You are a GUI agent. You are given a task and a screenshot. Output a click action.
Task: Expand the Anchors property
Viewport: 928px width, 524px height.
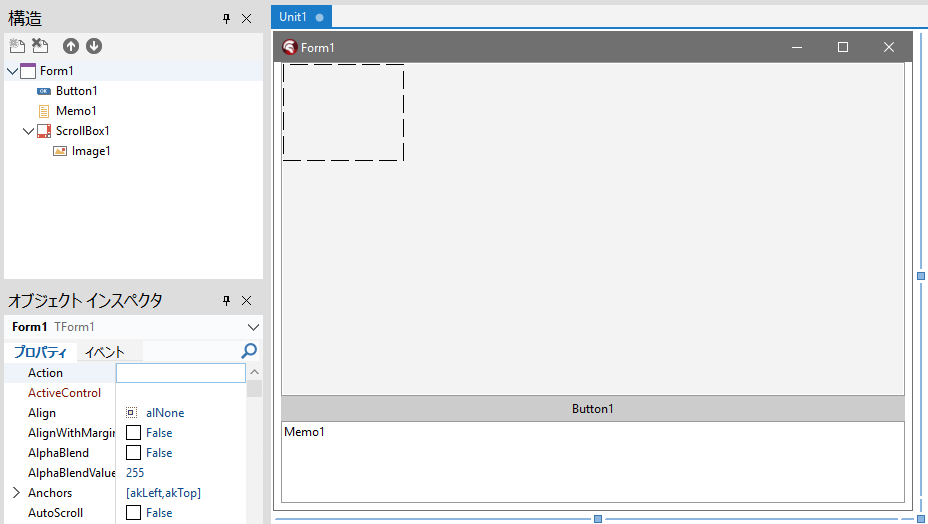click(16, 493)
